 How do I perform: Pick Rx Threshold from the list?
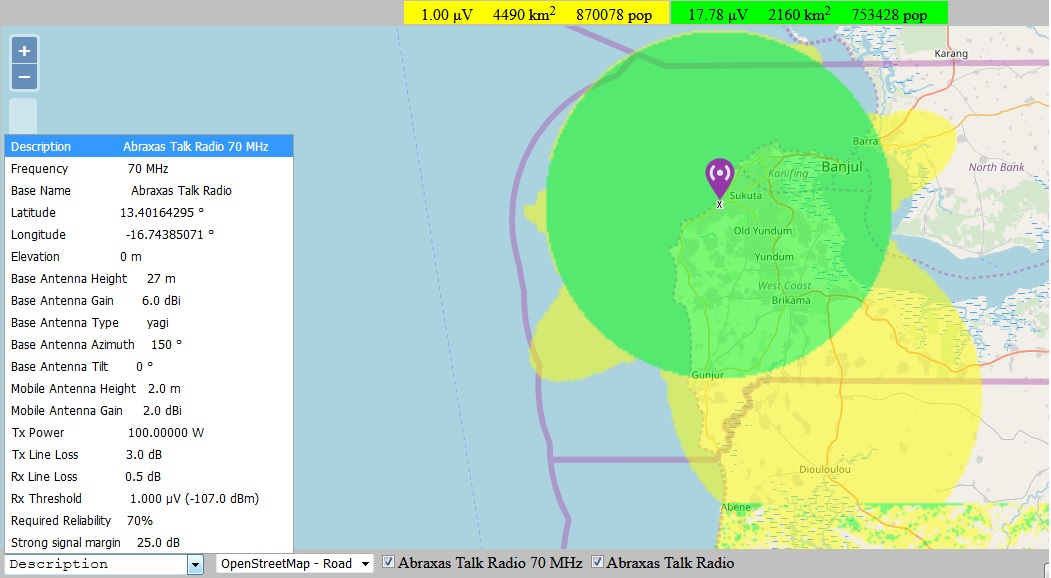[148, 499]
